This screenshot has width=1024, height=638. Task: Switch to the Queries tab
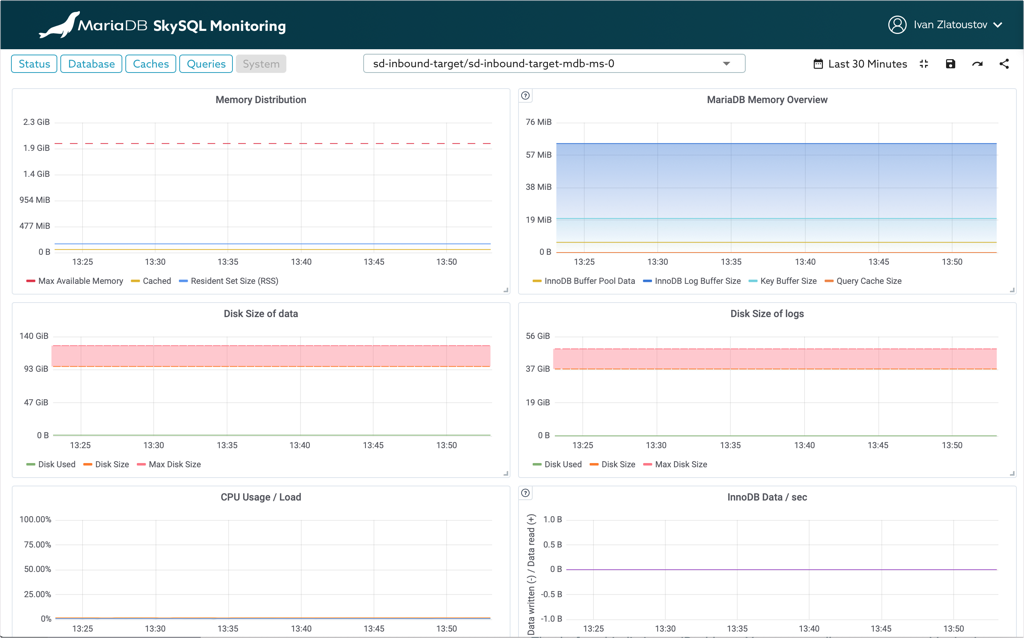[206, 64]
